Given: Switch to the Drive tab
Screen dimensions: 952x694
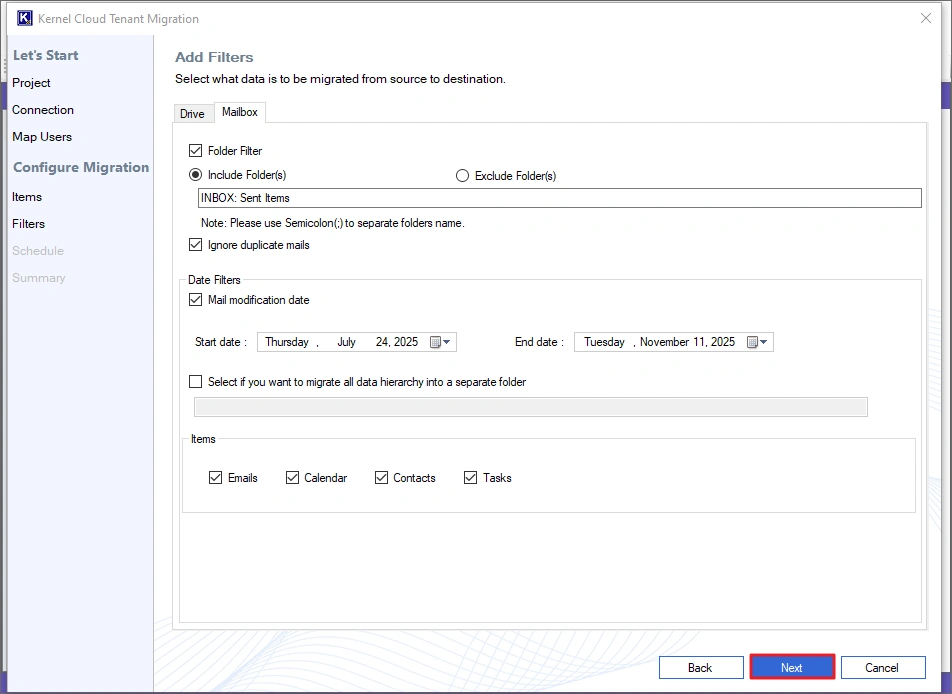Looking at the screenshot, I should point(192,114).
